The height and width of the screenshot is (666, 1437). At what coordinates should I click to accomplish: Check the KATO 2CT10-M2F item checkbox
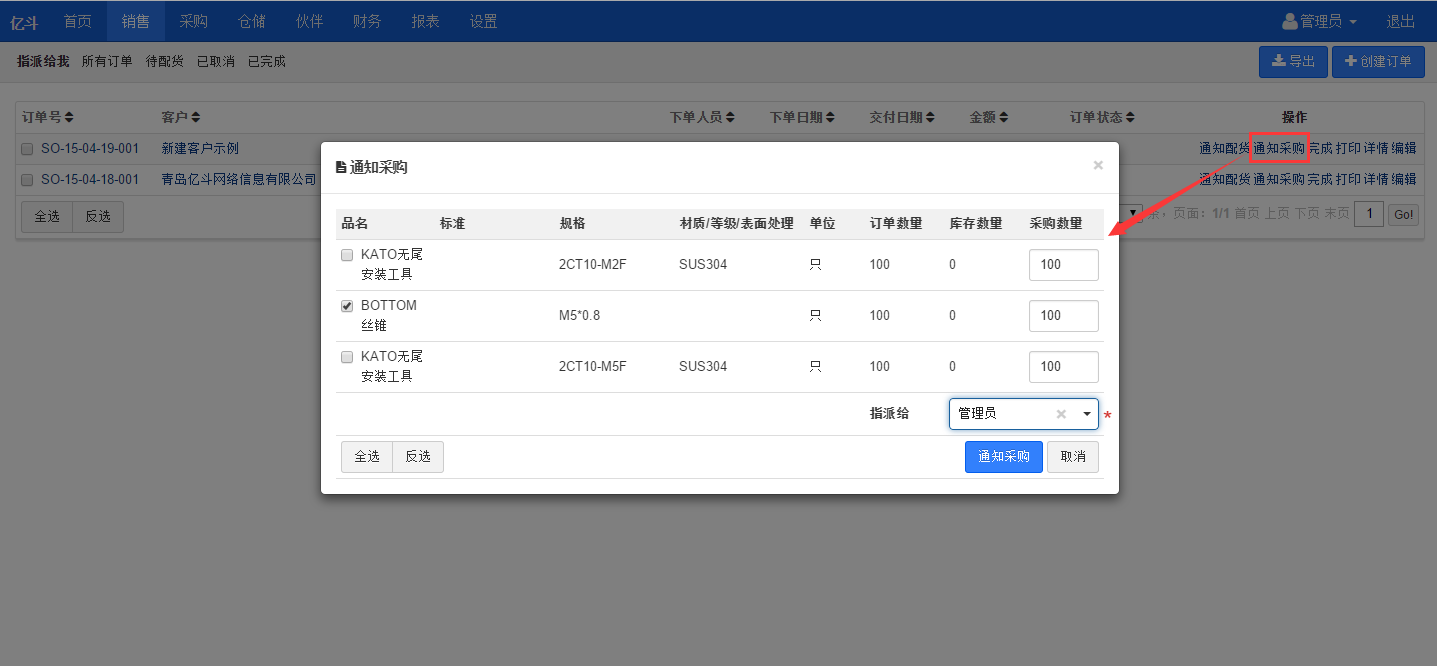tap(347, 255)
